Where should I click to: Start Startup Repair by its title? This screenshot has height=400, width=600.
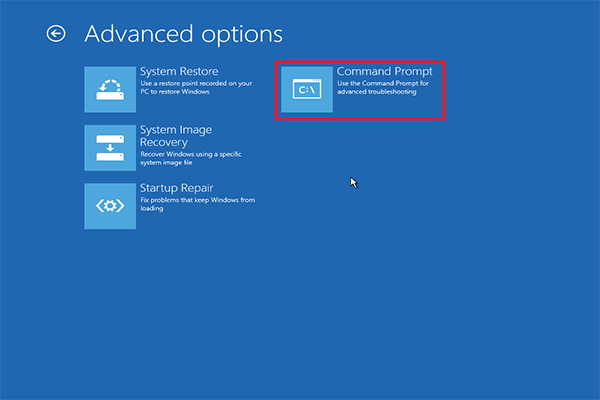coord(176,188)
